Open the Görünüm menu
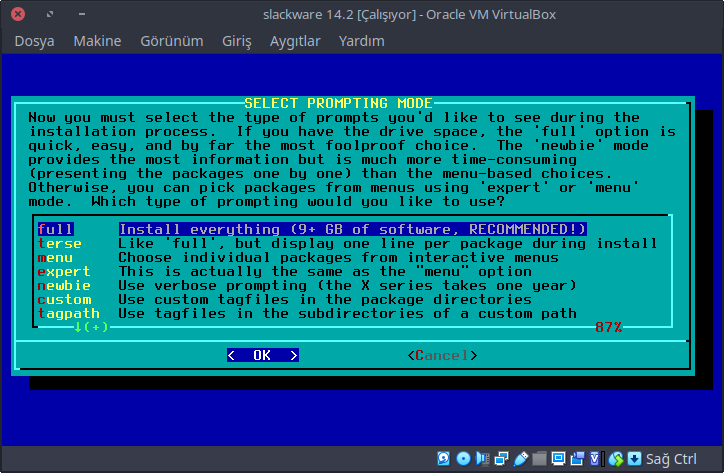 [x=172, y=41]
